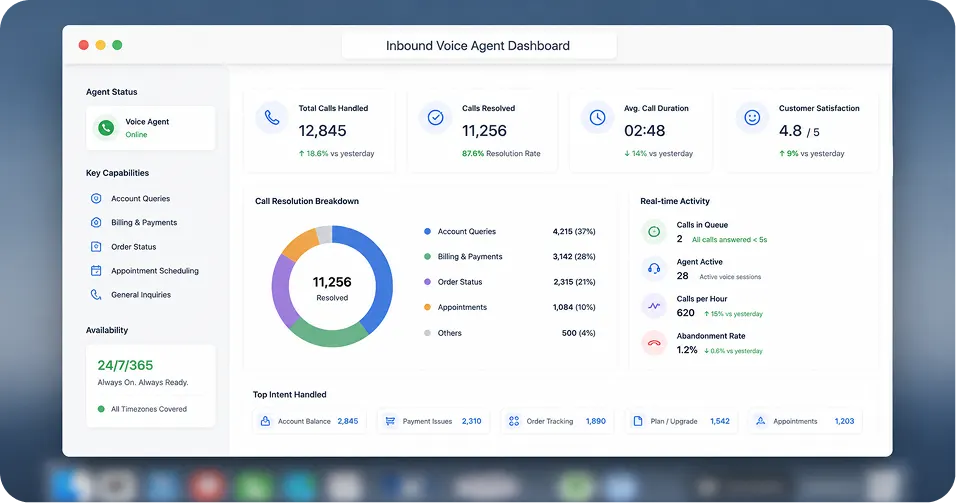Click the Calls in Queue icon
The height and width of the screenshot is (503, 956).
pyautogui.click(x=654, y=232)
